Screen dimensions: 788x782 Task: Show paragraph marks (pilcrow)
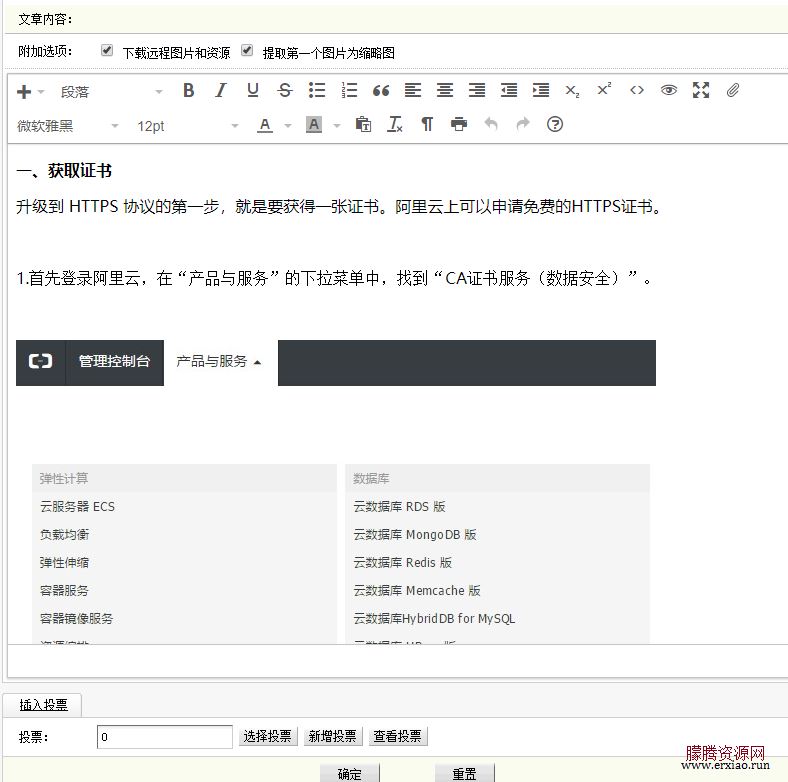427,124
